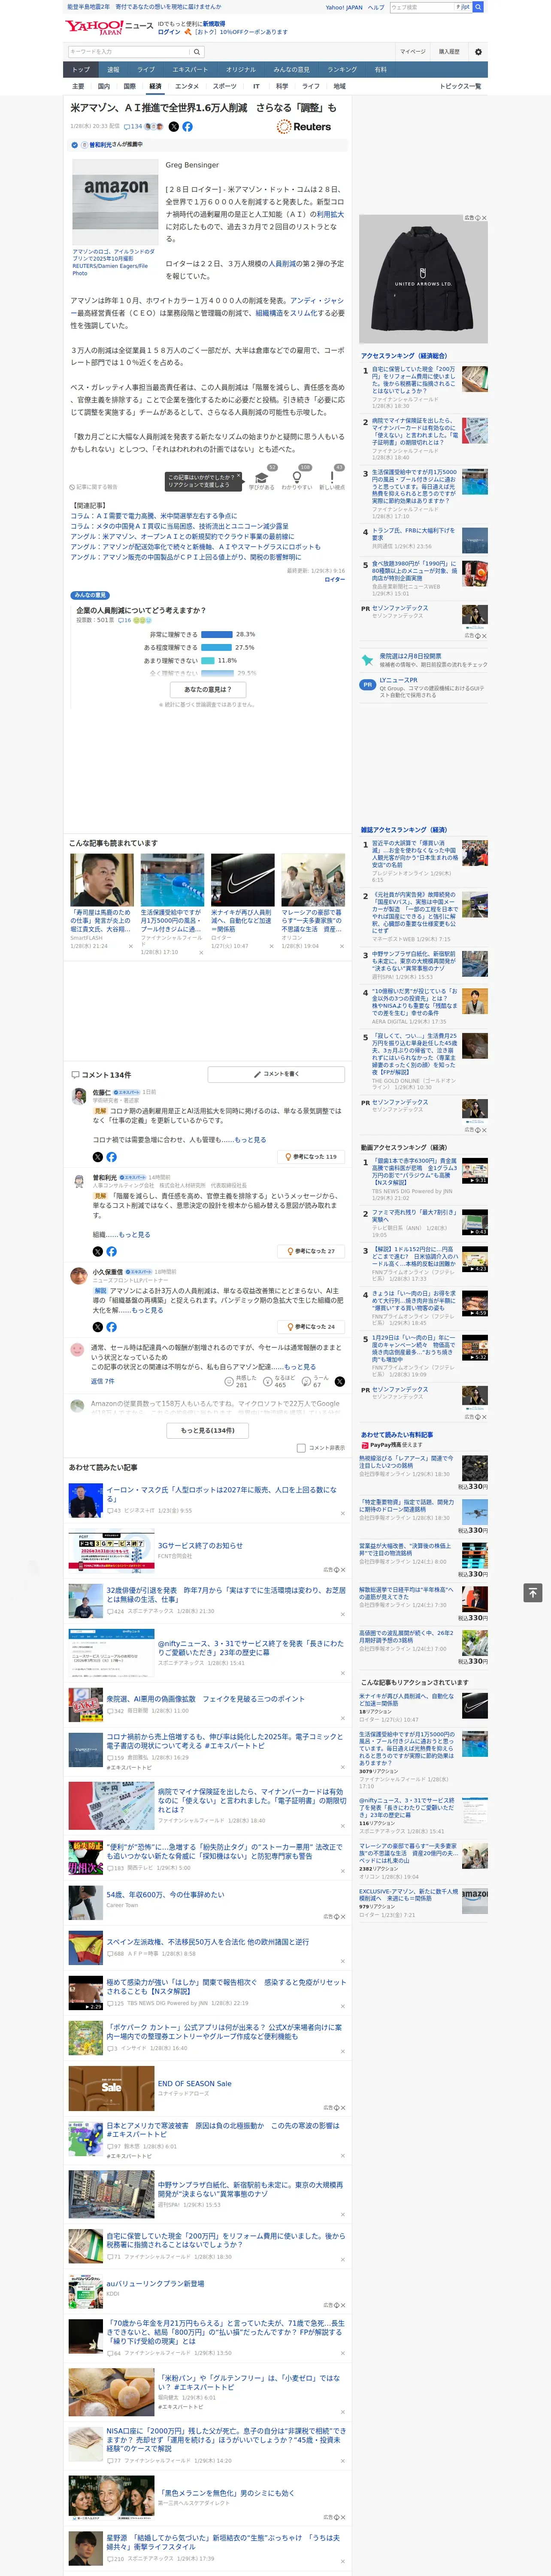The width and height of the screenshot is (551, 2576).
Task: Tick the コメント非表示 checkbox
Action: [x=301, y=1448]
